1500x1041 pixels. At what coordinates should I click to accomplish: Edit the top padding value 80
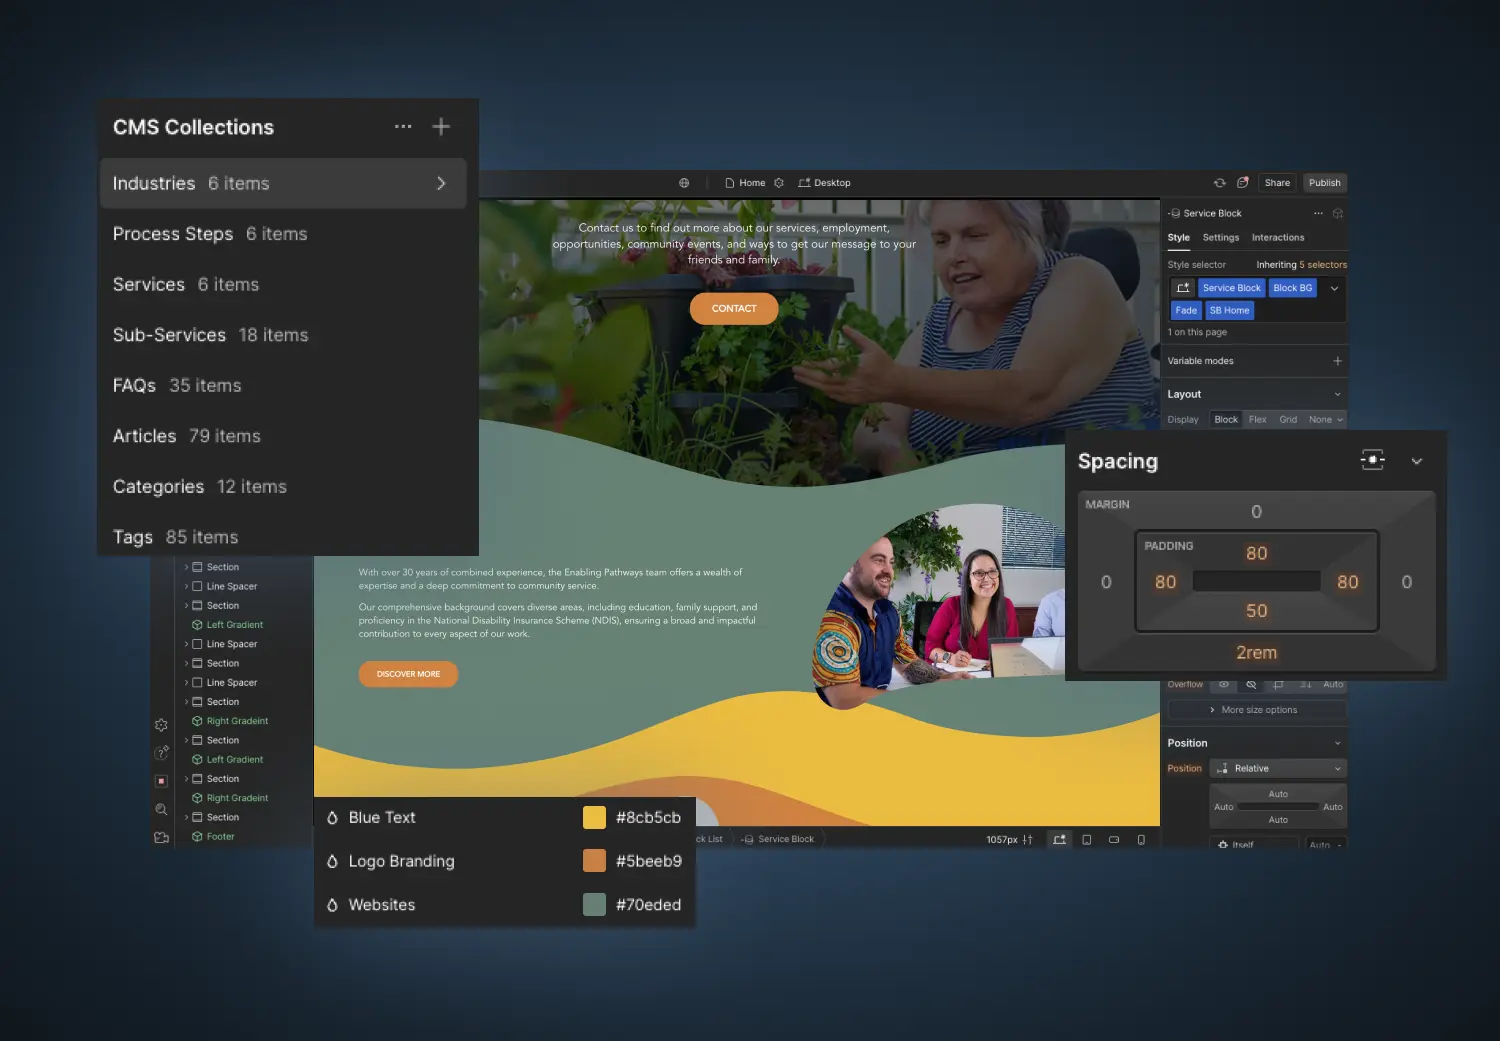coord(1257,553)
